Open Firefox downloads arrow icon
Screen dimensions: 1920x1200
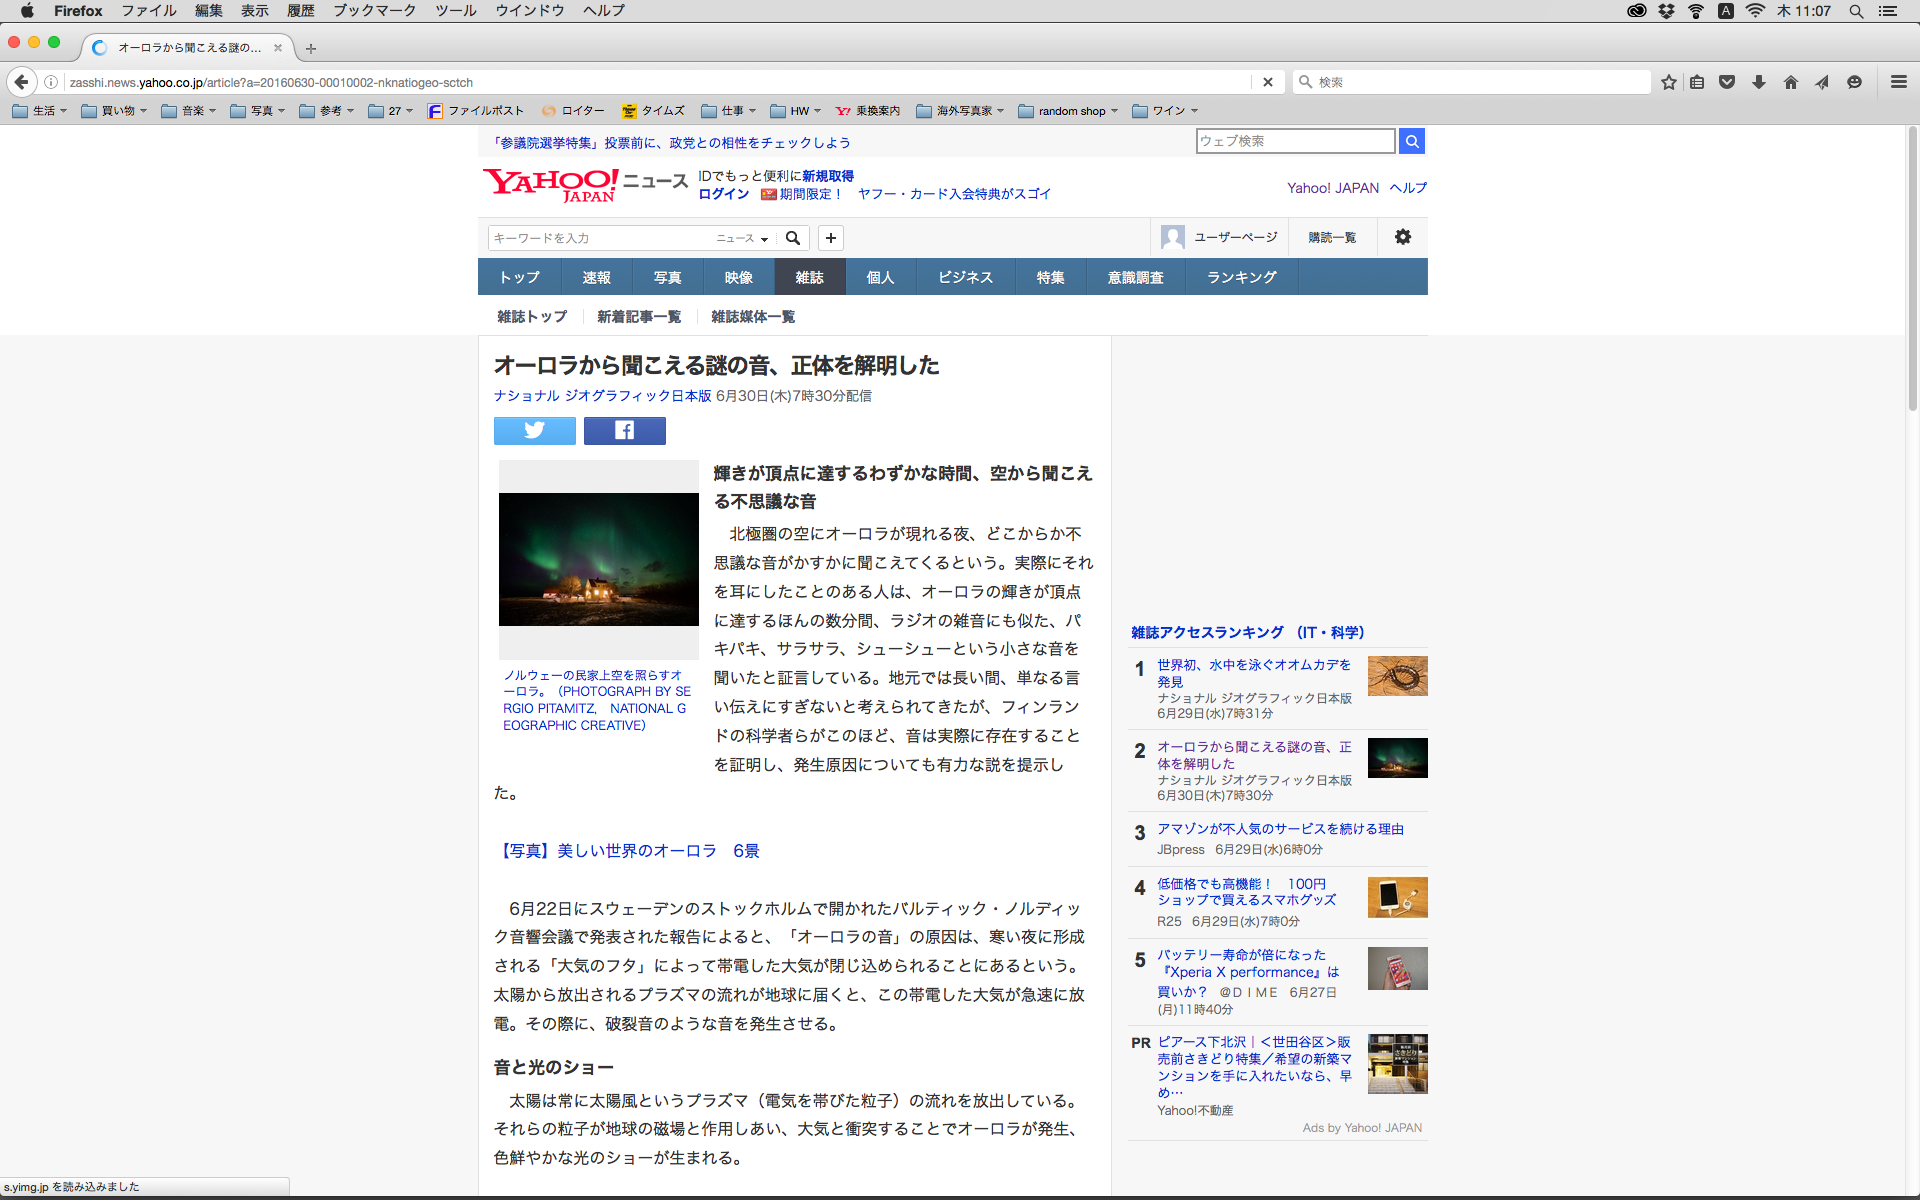tap(1759, 82)
